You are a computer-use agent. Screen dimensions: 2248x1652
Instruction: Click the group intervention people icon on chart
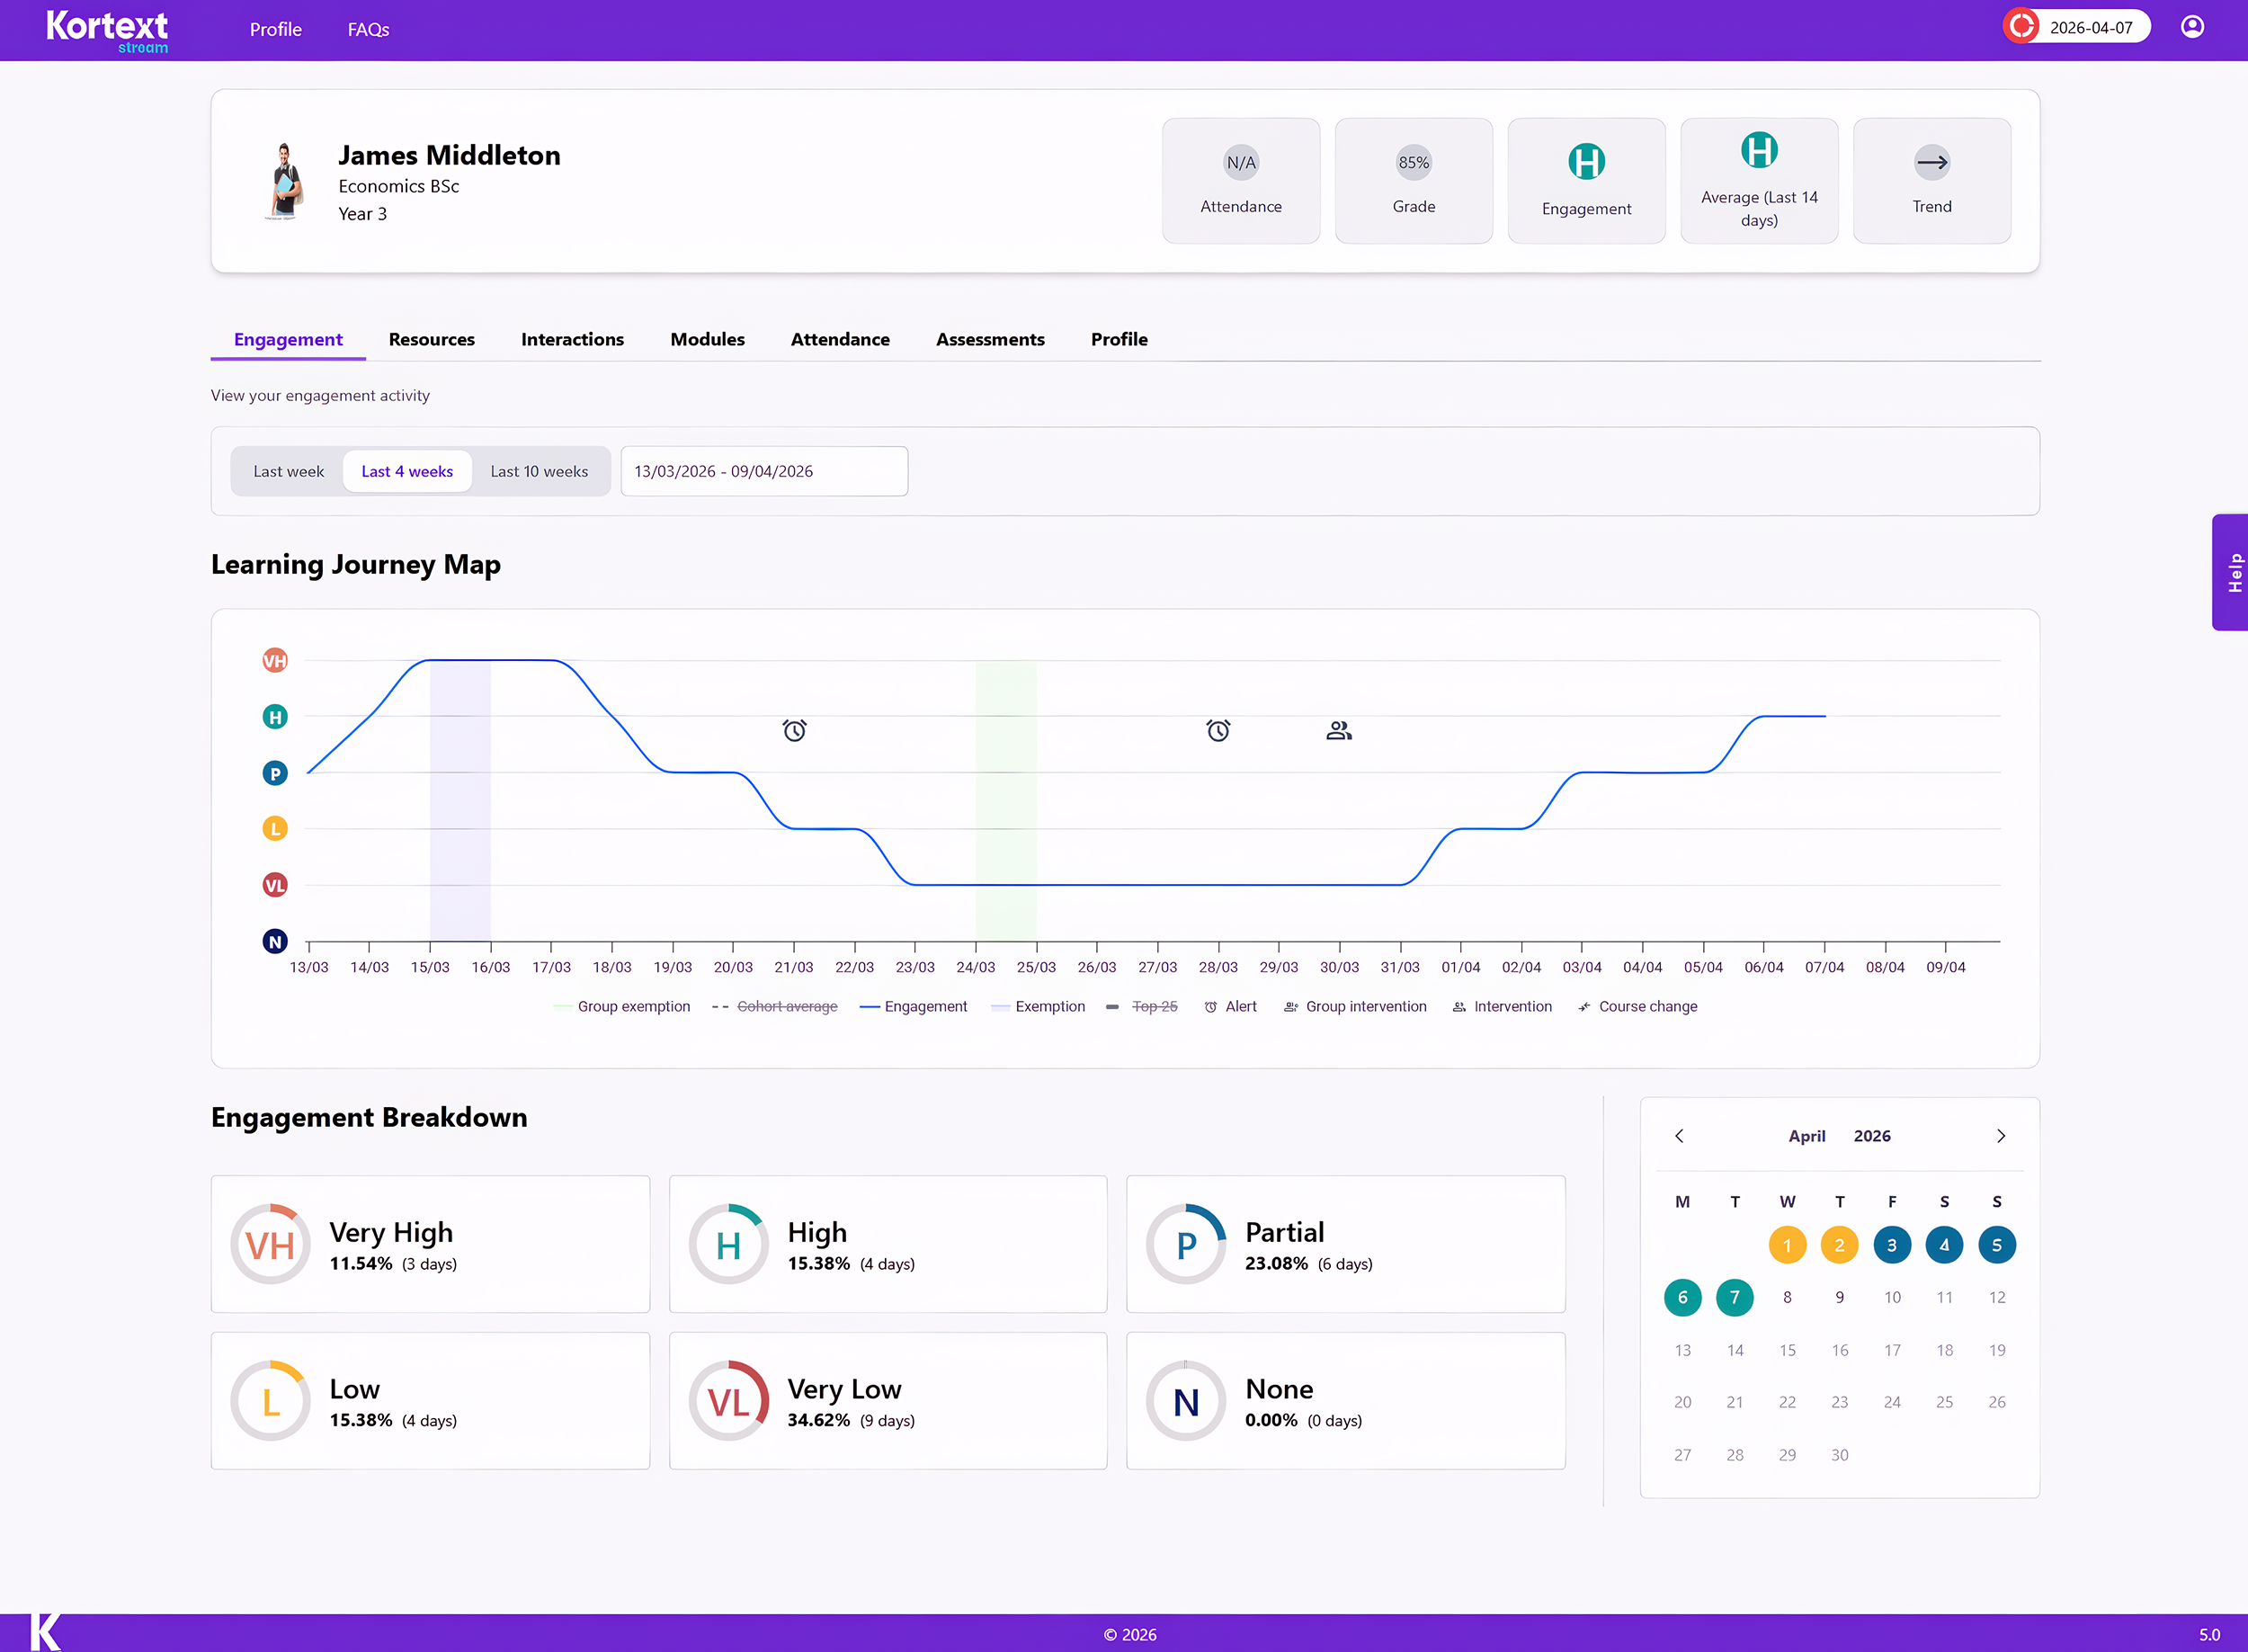1339,731
